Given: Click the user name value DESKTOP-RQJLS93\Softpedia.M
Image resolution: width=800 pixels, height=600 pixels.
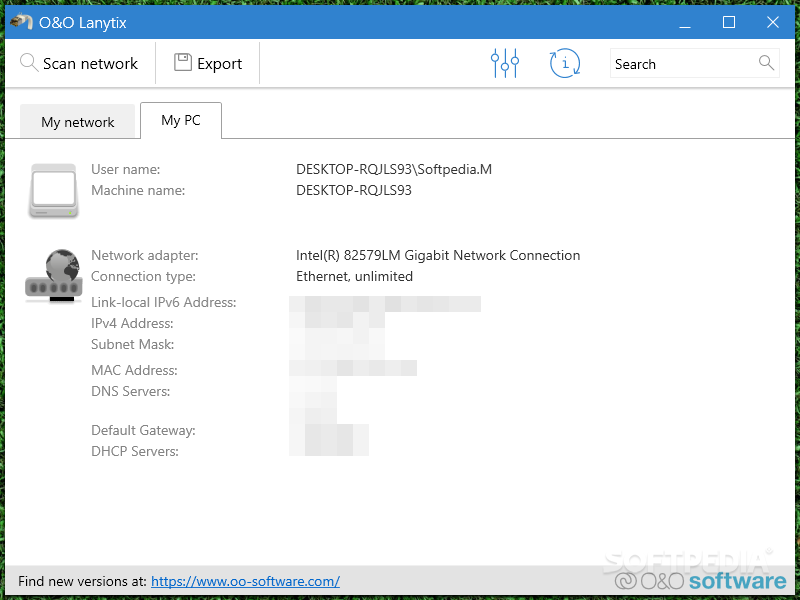Looking at the screenshot, I should tap(394, 169).
